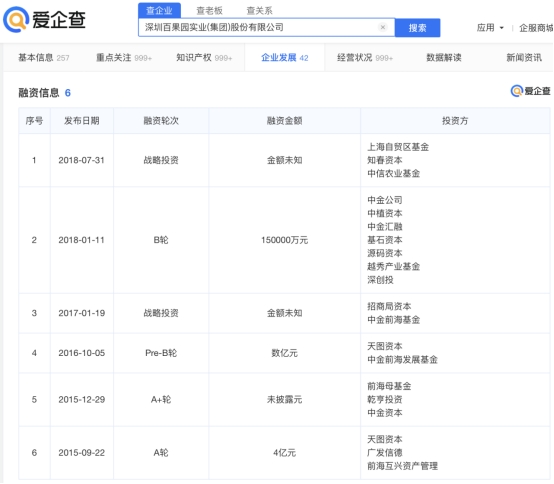Click investor 前海母基金
Viewport: 554px width, 484px height.
pyautogui.click(x=389, y=386)
